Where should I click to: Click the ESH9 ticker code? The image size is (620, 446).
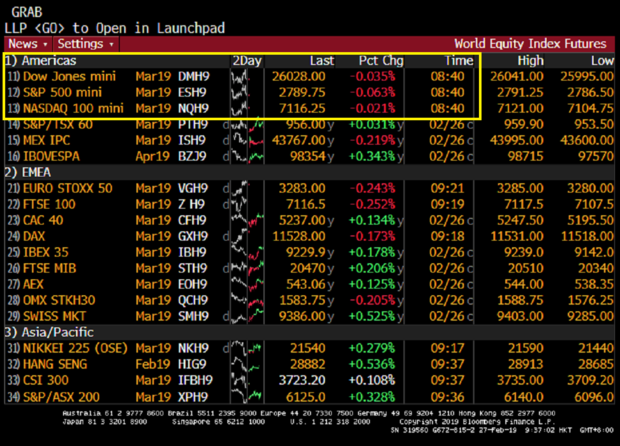point(192,92)
